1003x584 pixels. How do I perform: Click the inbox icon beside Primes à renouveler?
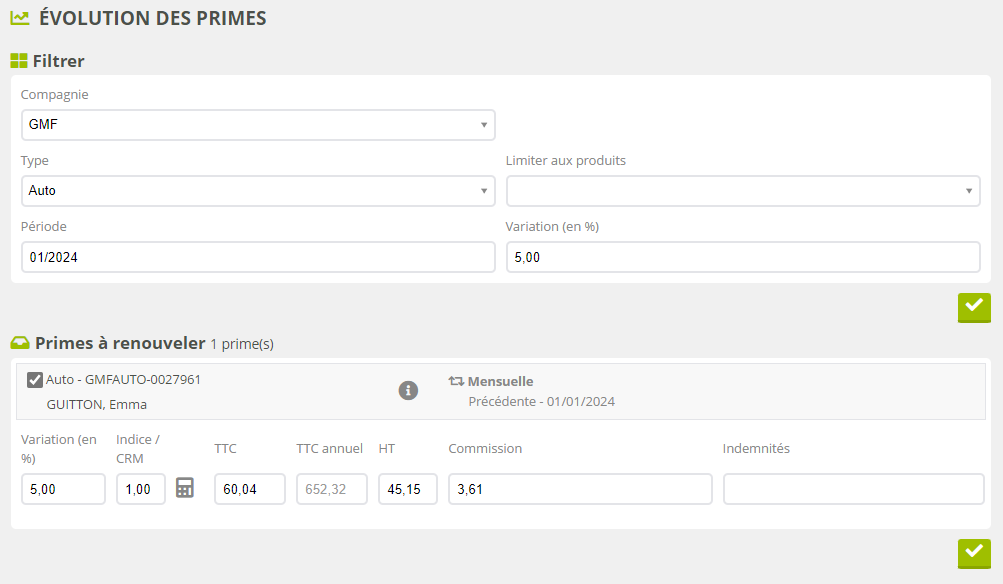19,343
